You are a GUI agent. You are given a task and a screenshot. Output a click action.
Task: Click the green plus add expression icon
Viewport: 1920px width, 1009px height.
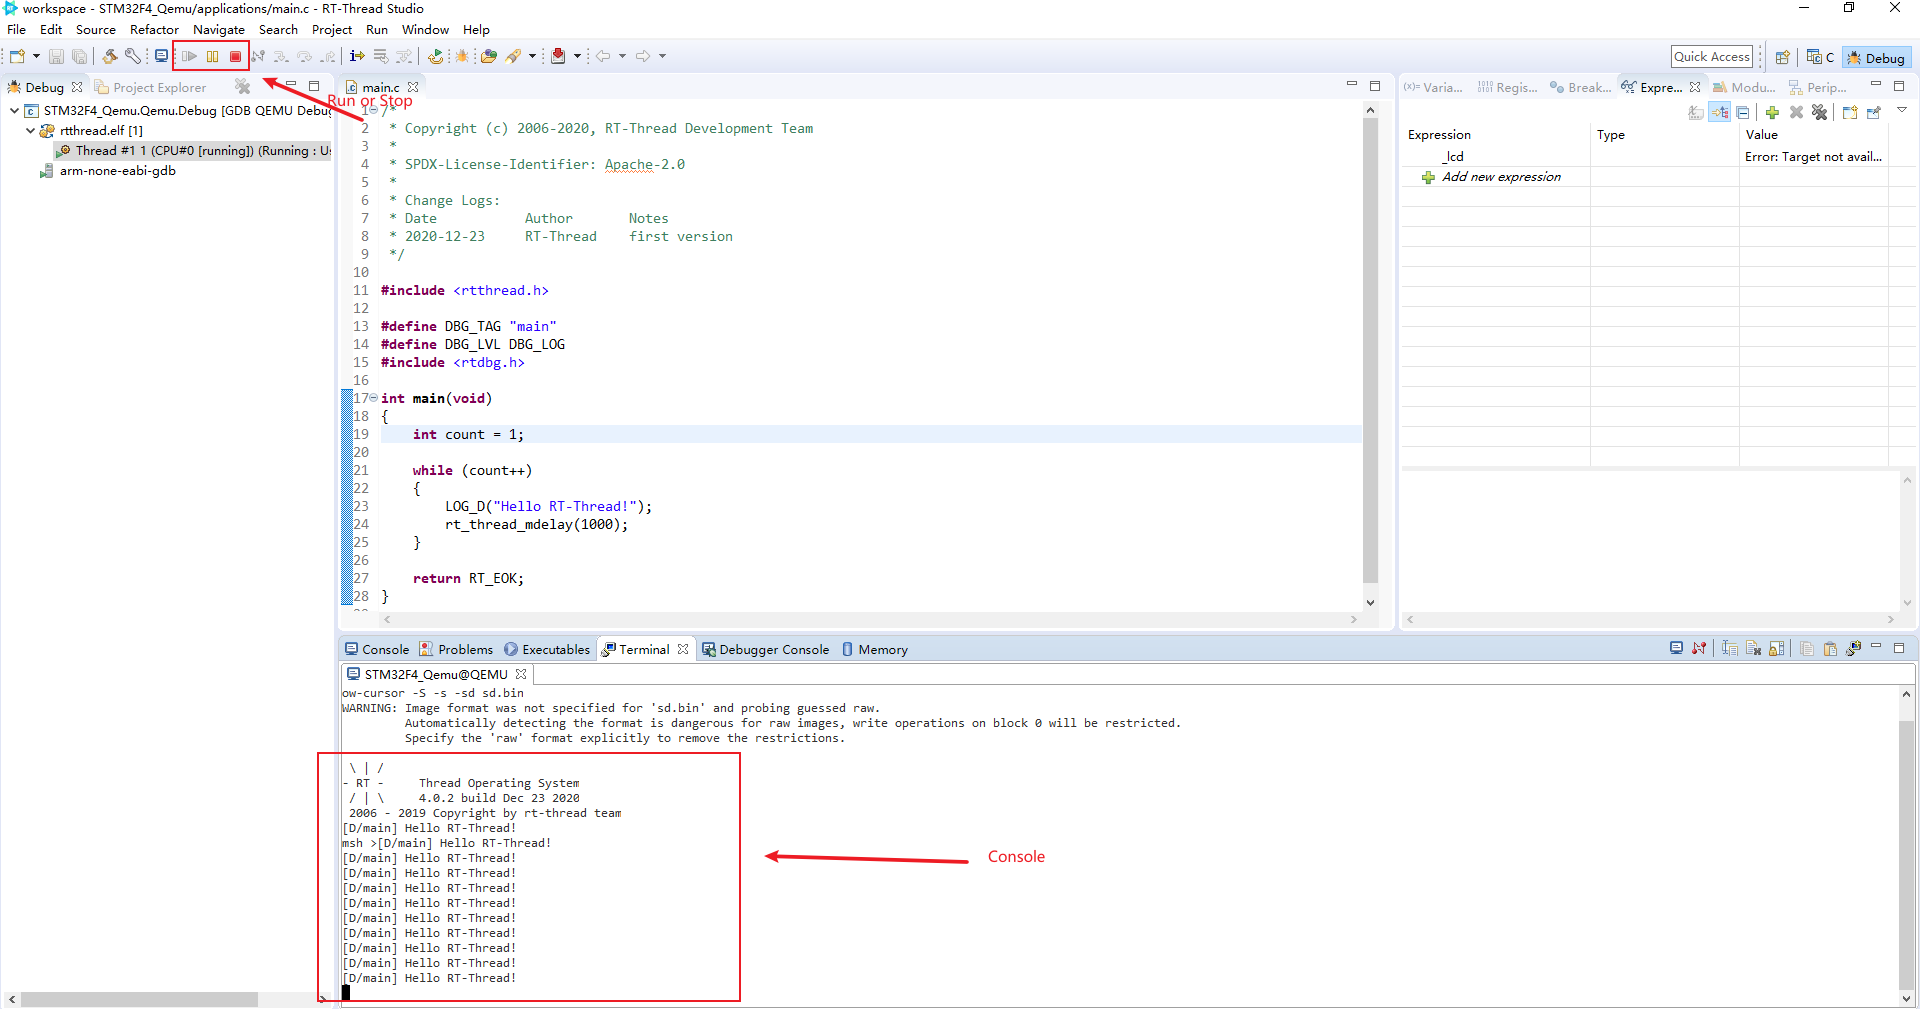click(1772, 113)
